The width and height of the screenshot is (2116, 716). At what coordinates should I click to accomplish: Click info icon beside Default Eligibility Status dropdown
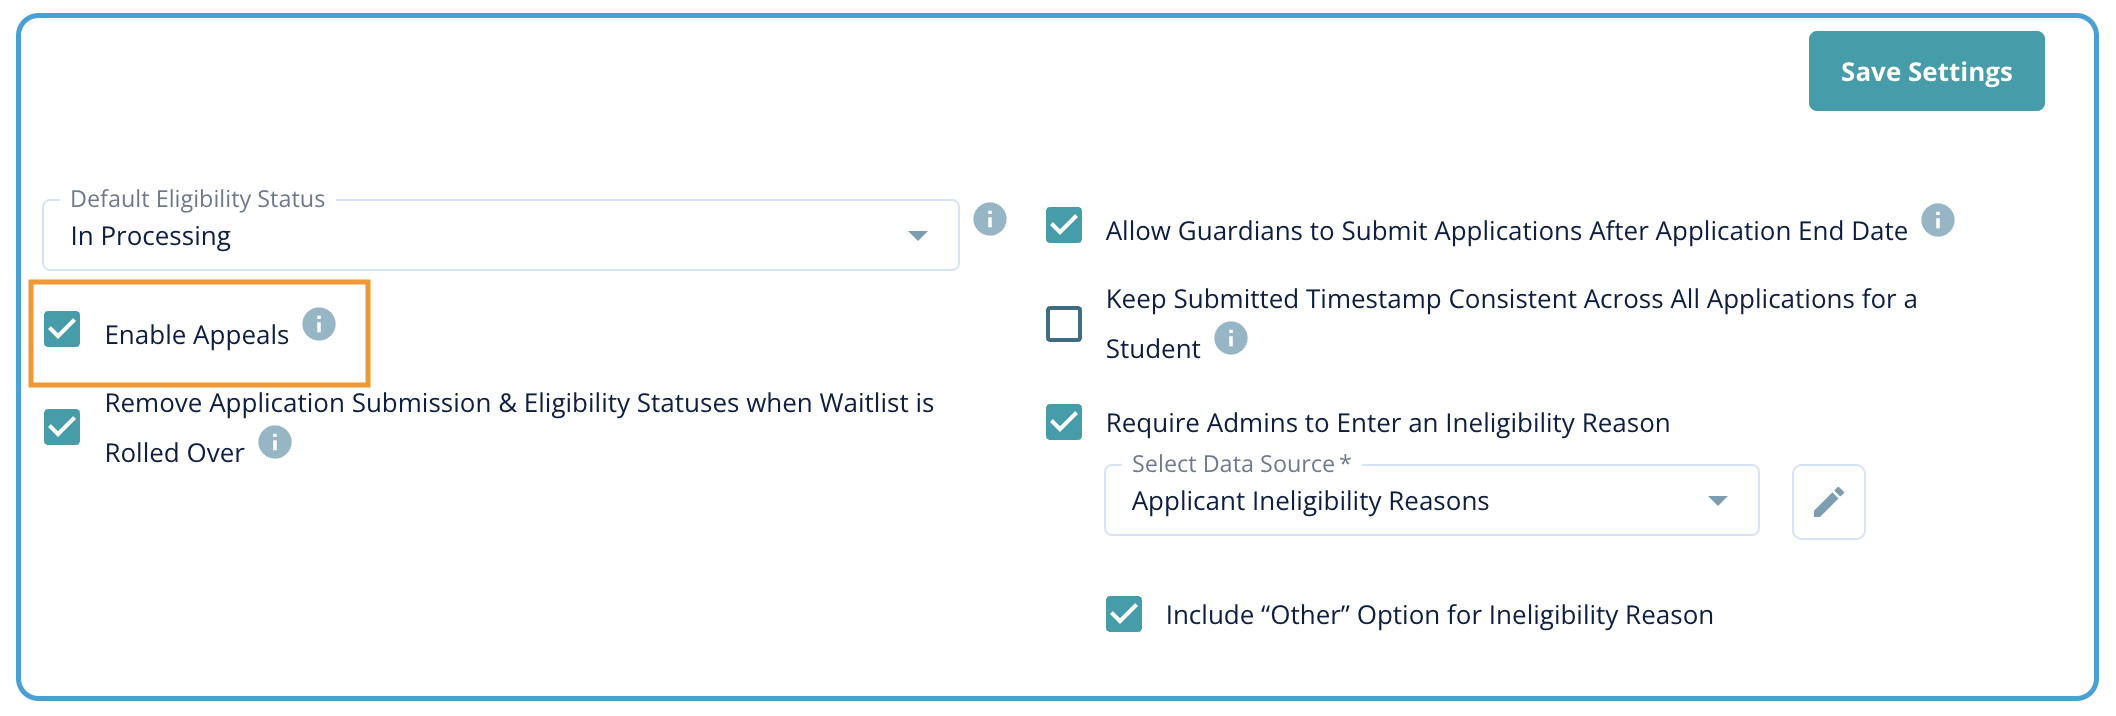989,219
